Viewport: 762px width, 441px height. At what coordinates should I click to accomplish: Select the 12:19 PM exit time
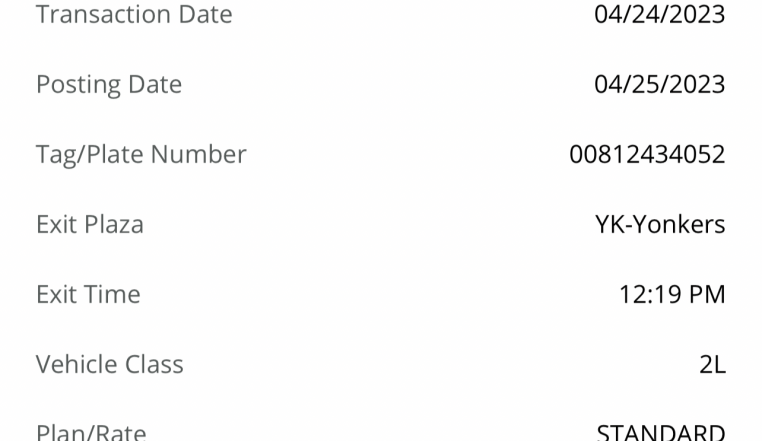[672, 294]
